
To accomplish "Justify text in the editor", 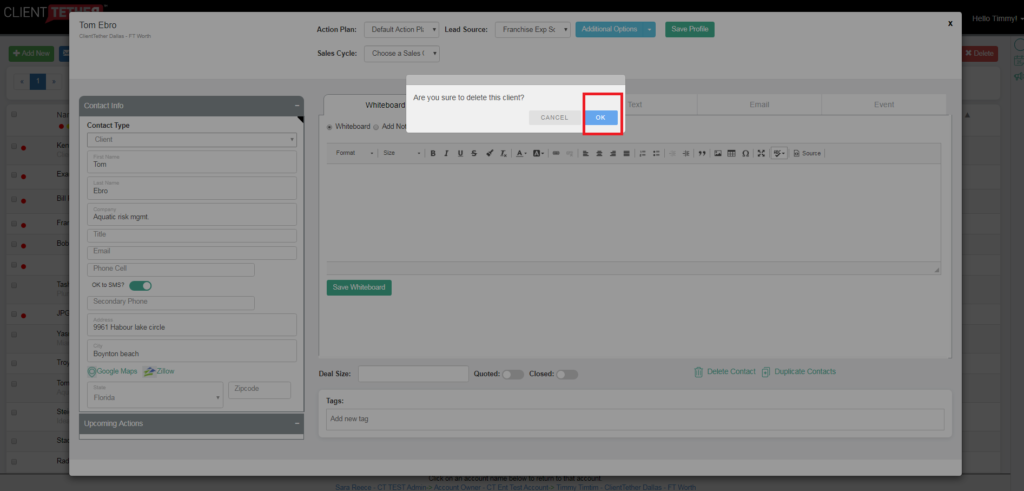I will 626,153.
